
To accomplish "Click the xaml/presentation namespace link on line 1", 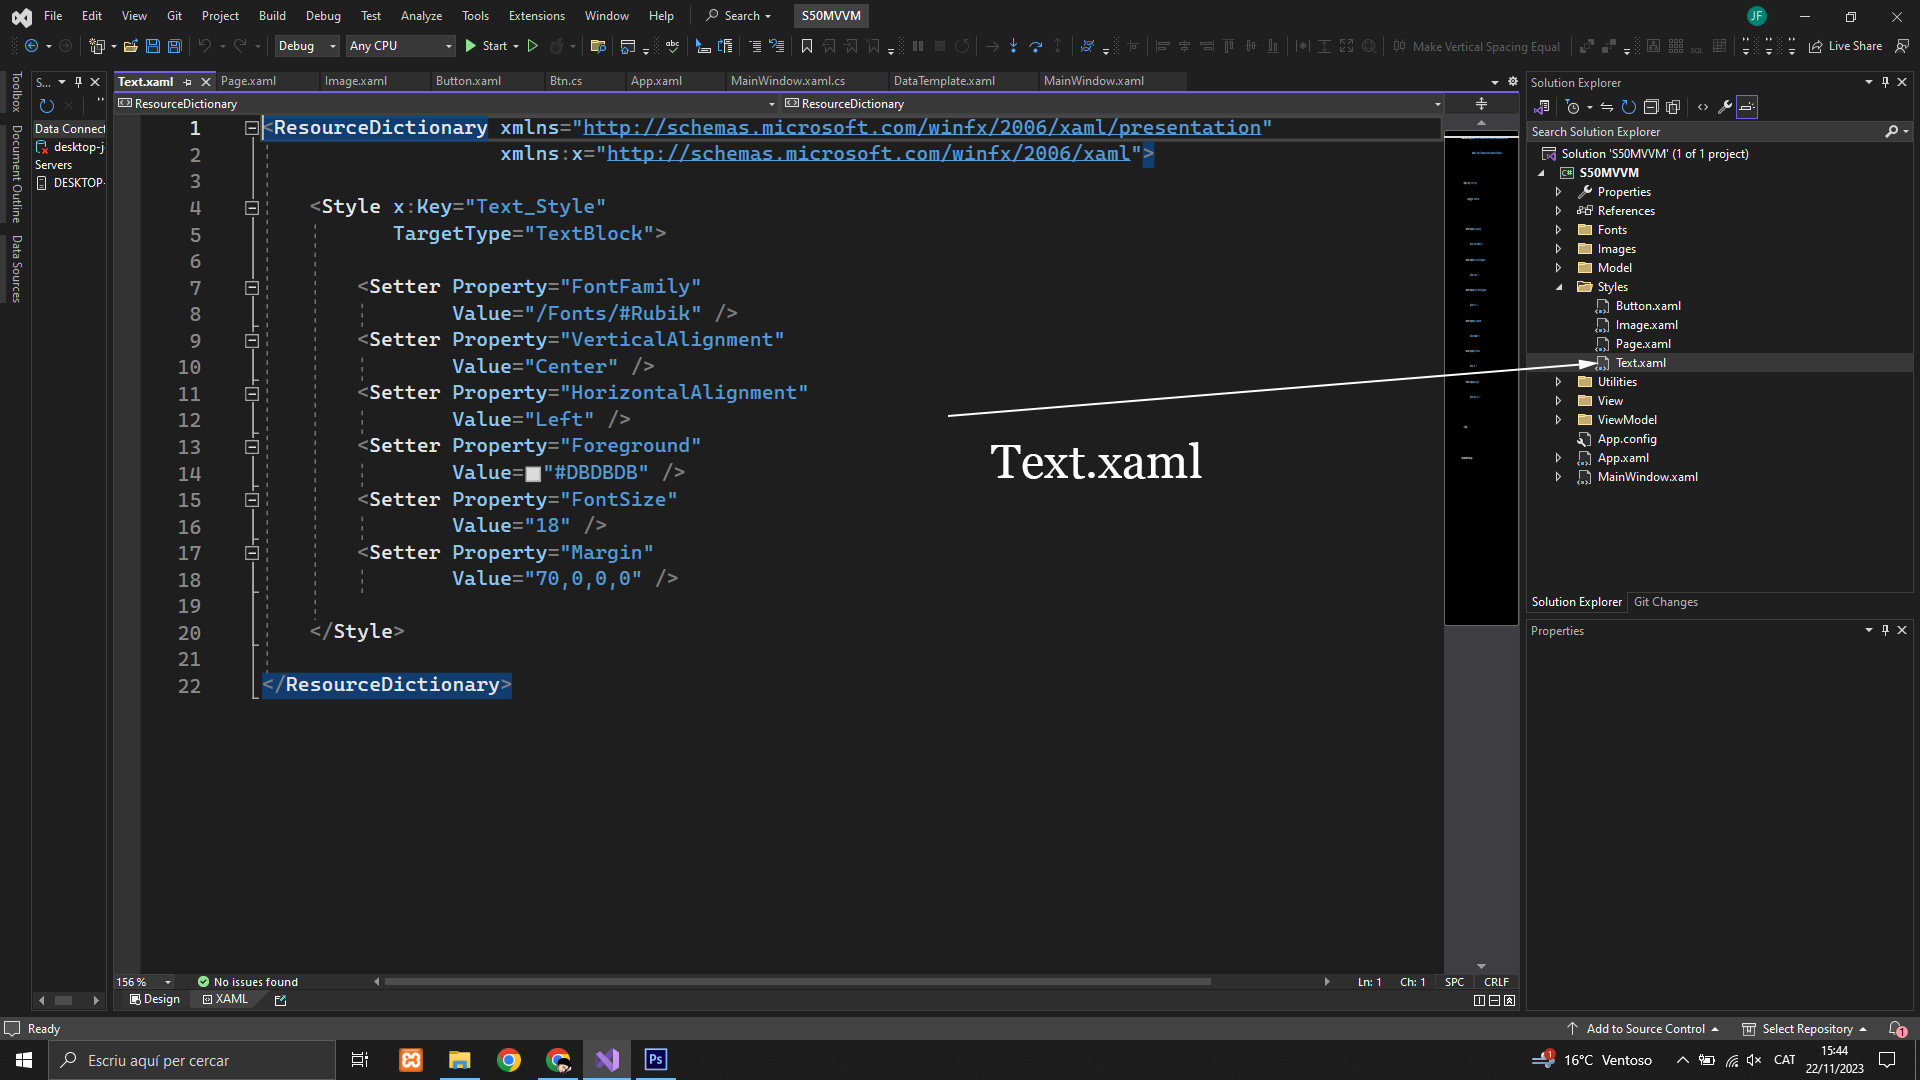I will pyautogui.click(x=921, y=128).
